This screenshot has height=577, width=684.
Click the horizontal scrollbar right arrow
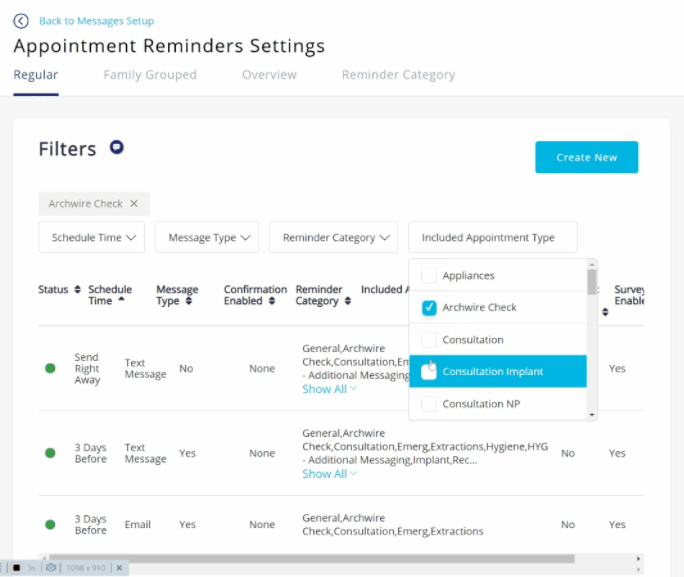638,559
